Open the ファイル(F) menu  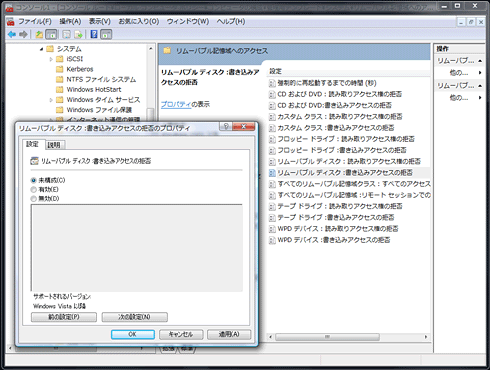pyautogui.click(x=35, y=22)
